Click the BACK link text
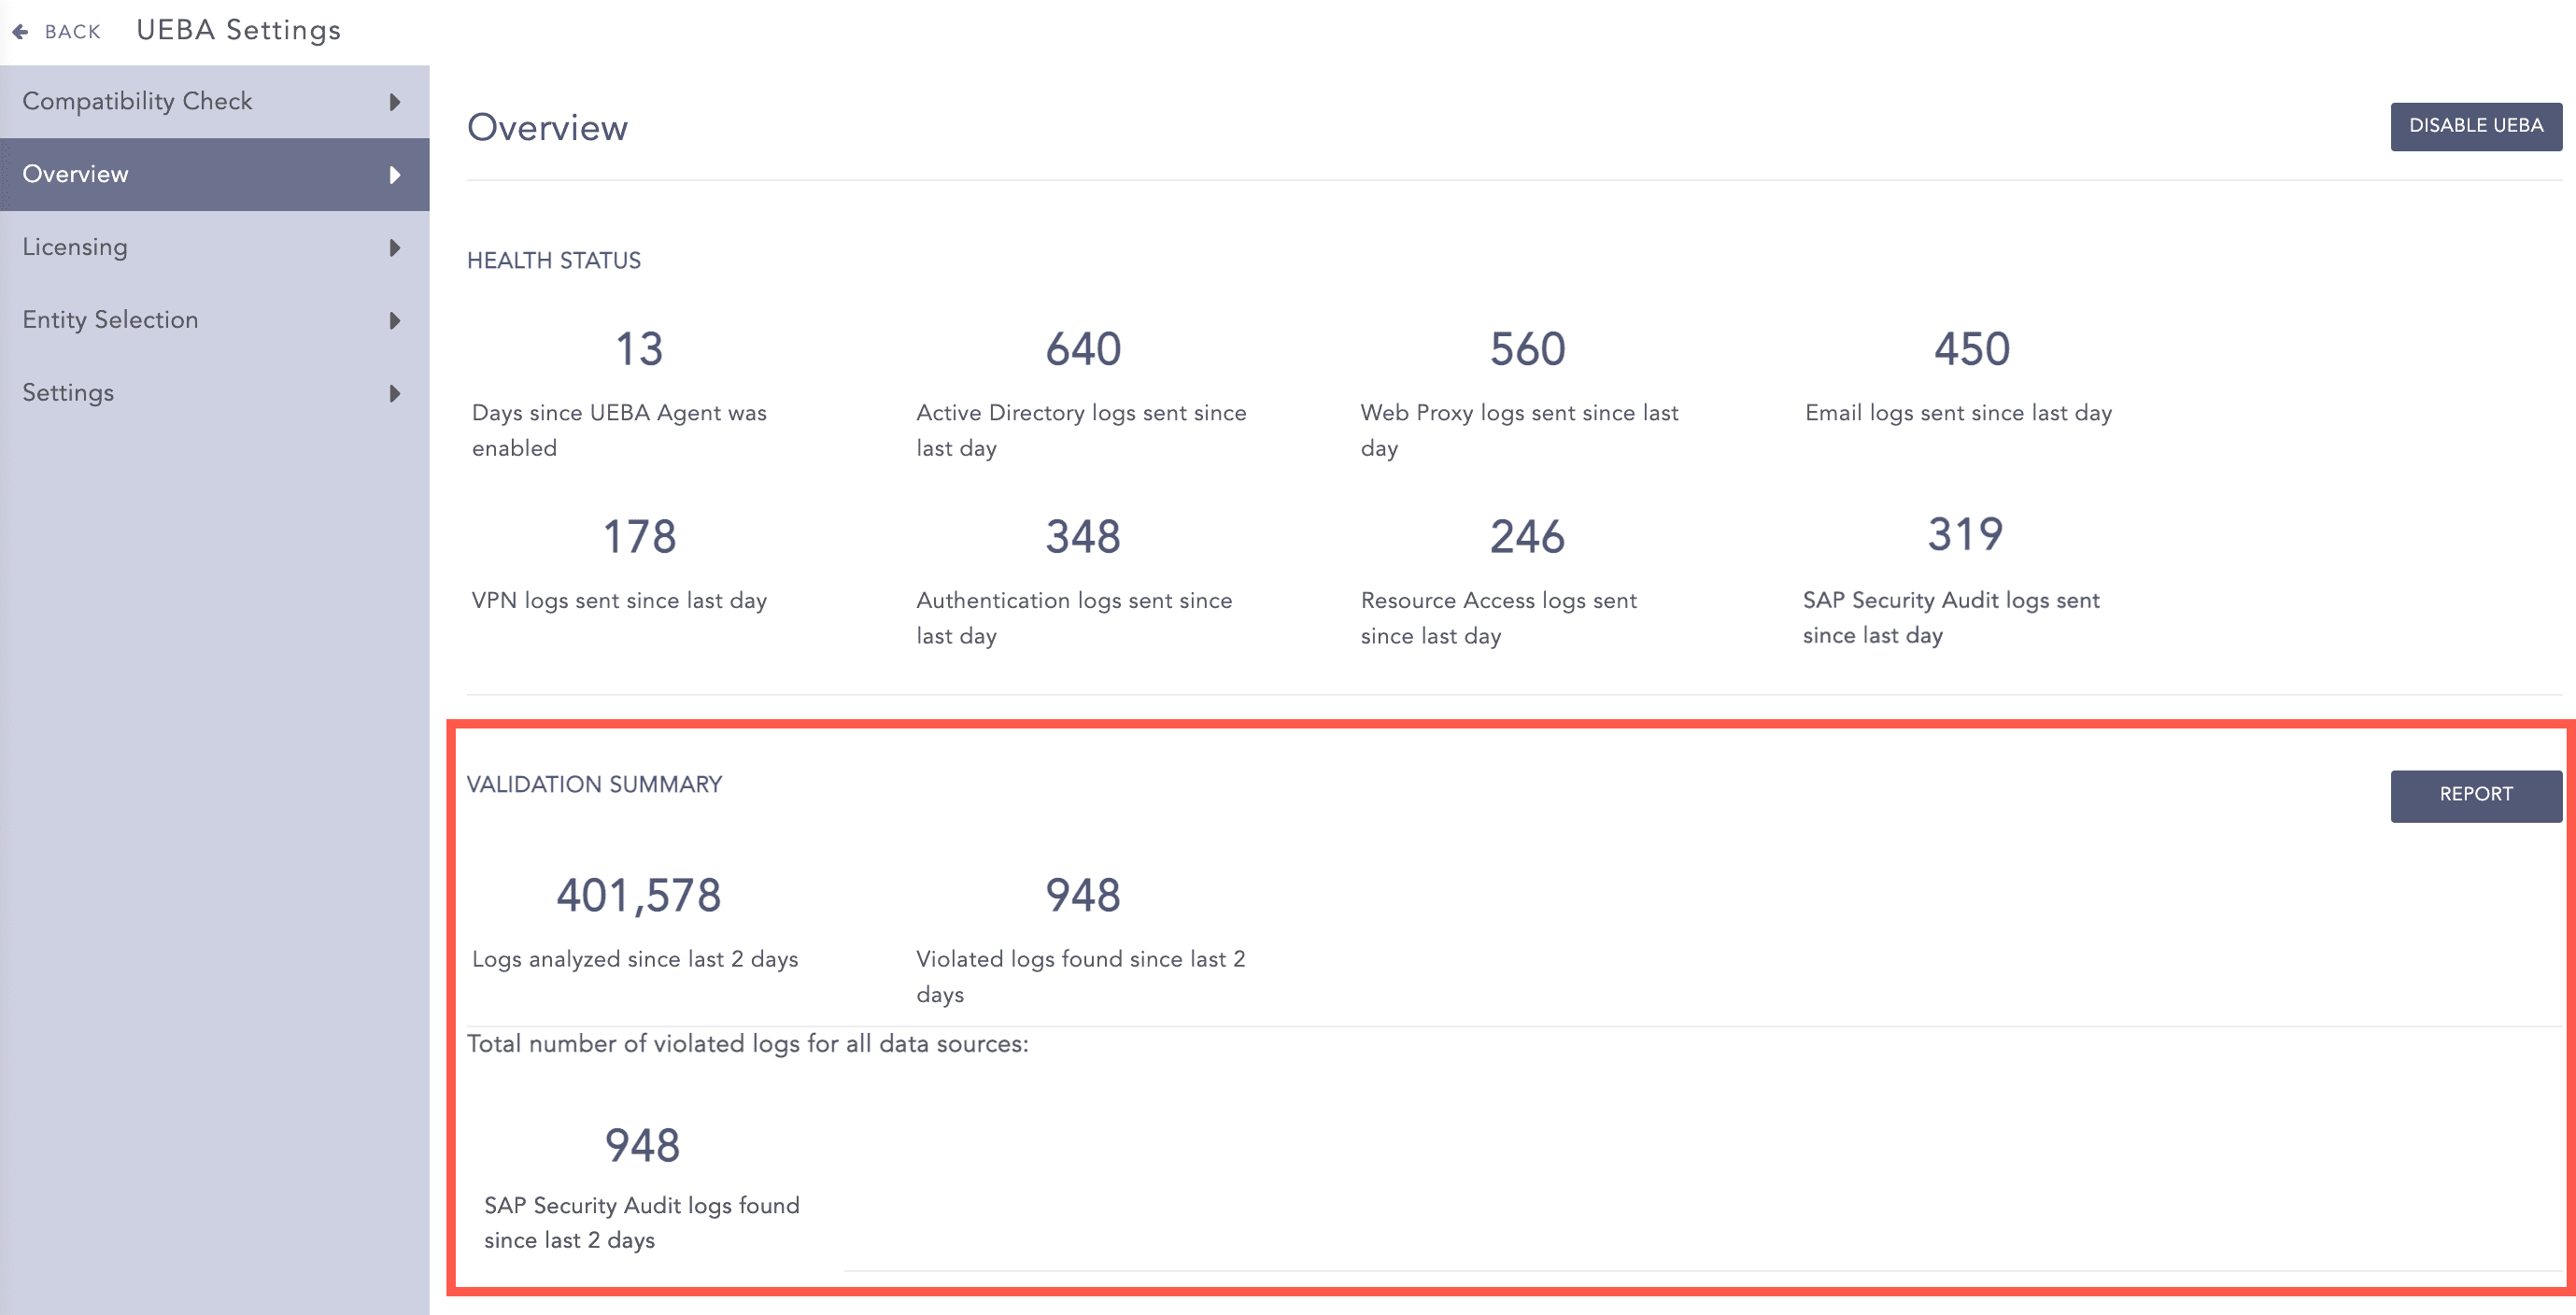Viewport: 2576px width, 1315px height. click(73, 32)
